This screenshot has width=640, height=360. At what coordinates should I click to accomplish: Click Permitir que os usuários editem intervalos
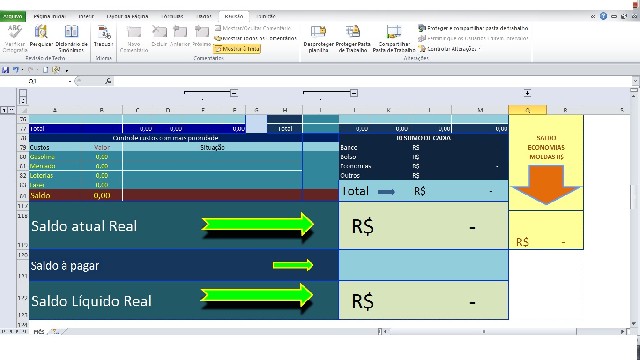tap(473, 38)
